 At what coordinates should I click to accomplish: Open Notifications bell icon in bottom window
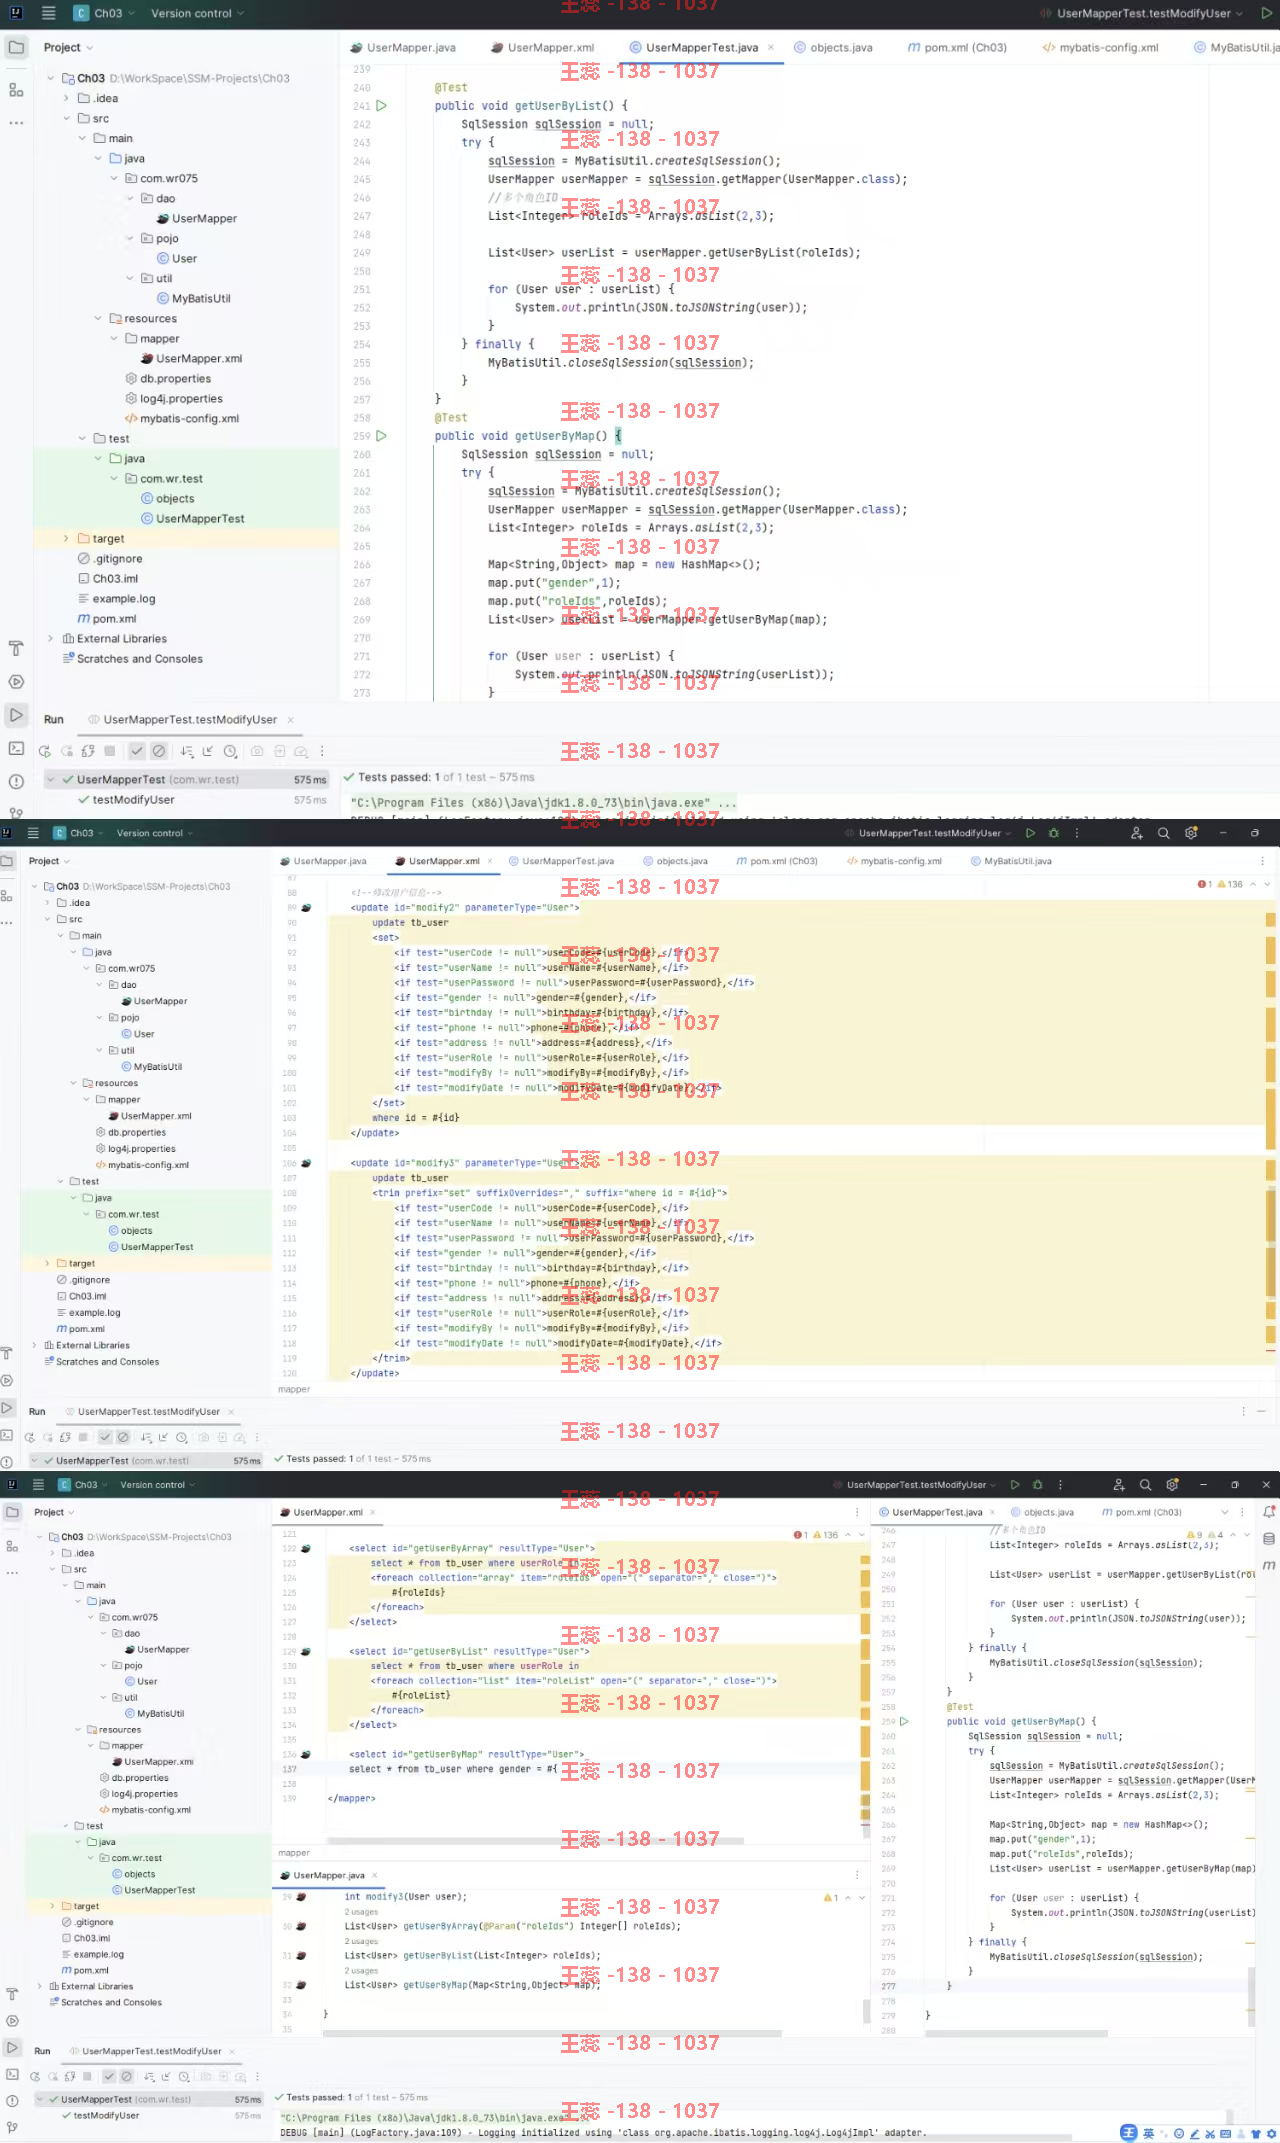point(1268,1513)
